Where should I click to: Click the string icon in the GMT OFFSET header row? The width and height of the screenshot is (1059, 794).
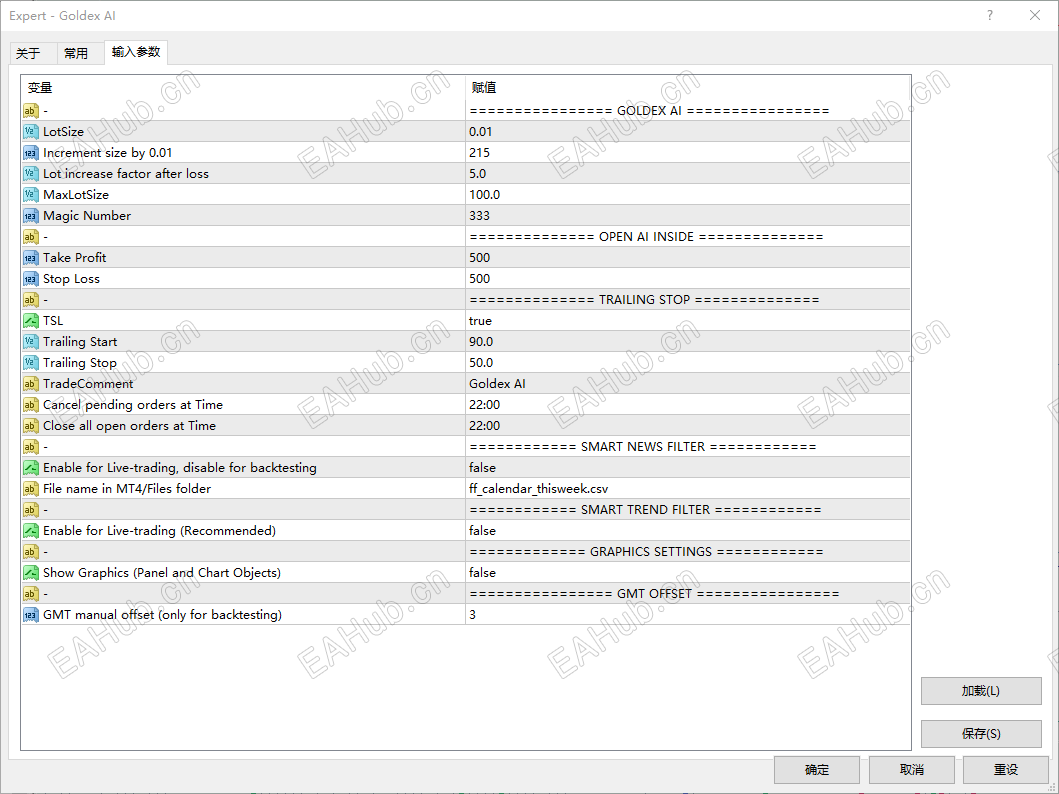(30, 593)
